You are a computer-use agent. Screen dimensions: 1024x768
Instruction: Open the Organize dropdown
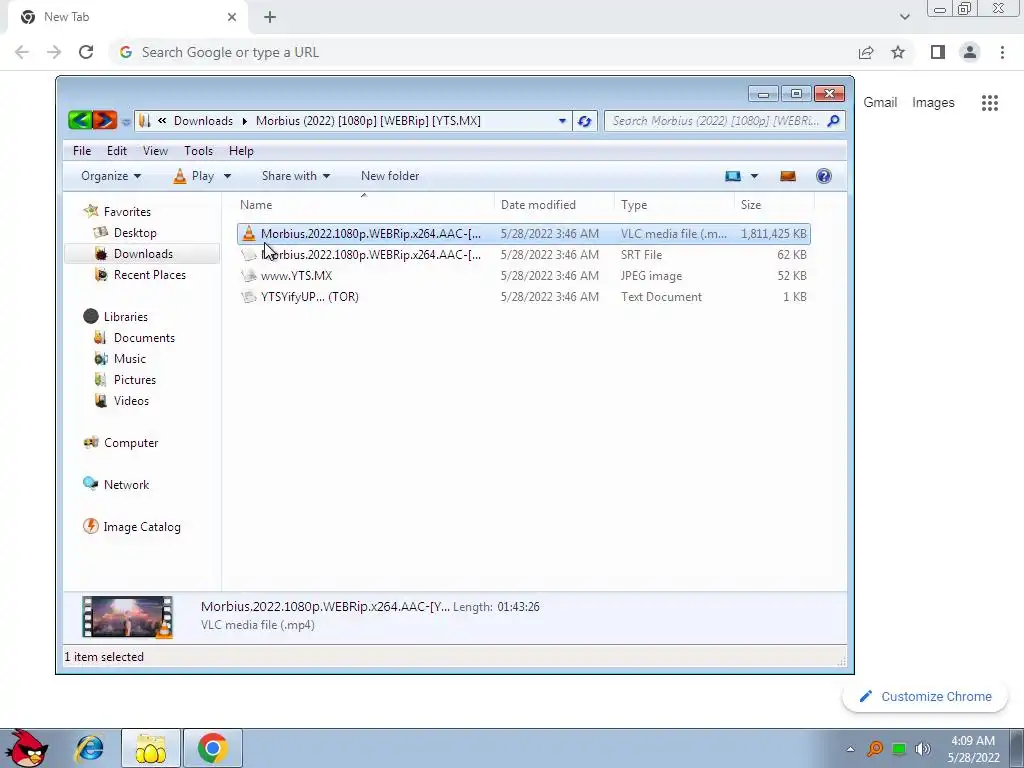pos(111,176)
